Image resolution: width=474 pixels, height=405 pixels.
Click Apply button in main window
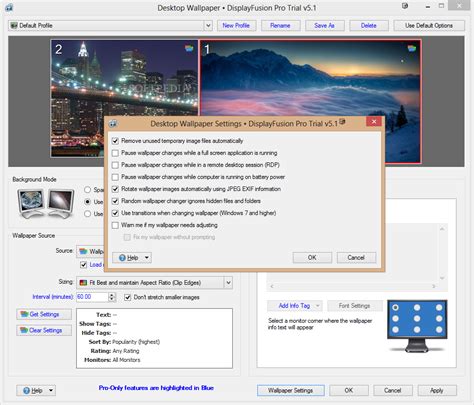tap(437, 390)
